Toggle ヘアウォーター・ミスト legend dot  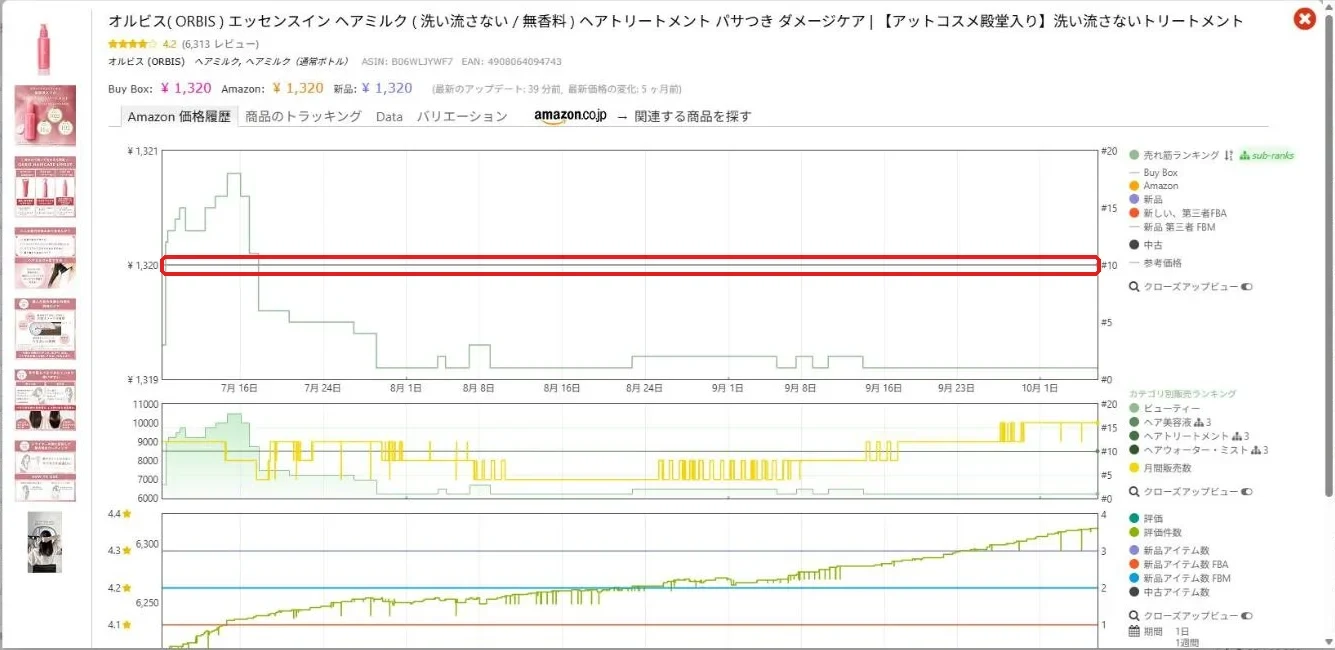[1134, 450]
